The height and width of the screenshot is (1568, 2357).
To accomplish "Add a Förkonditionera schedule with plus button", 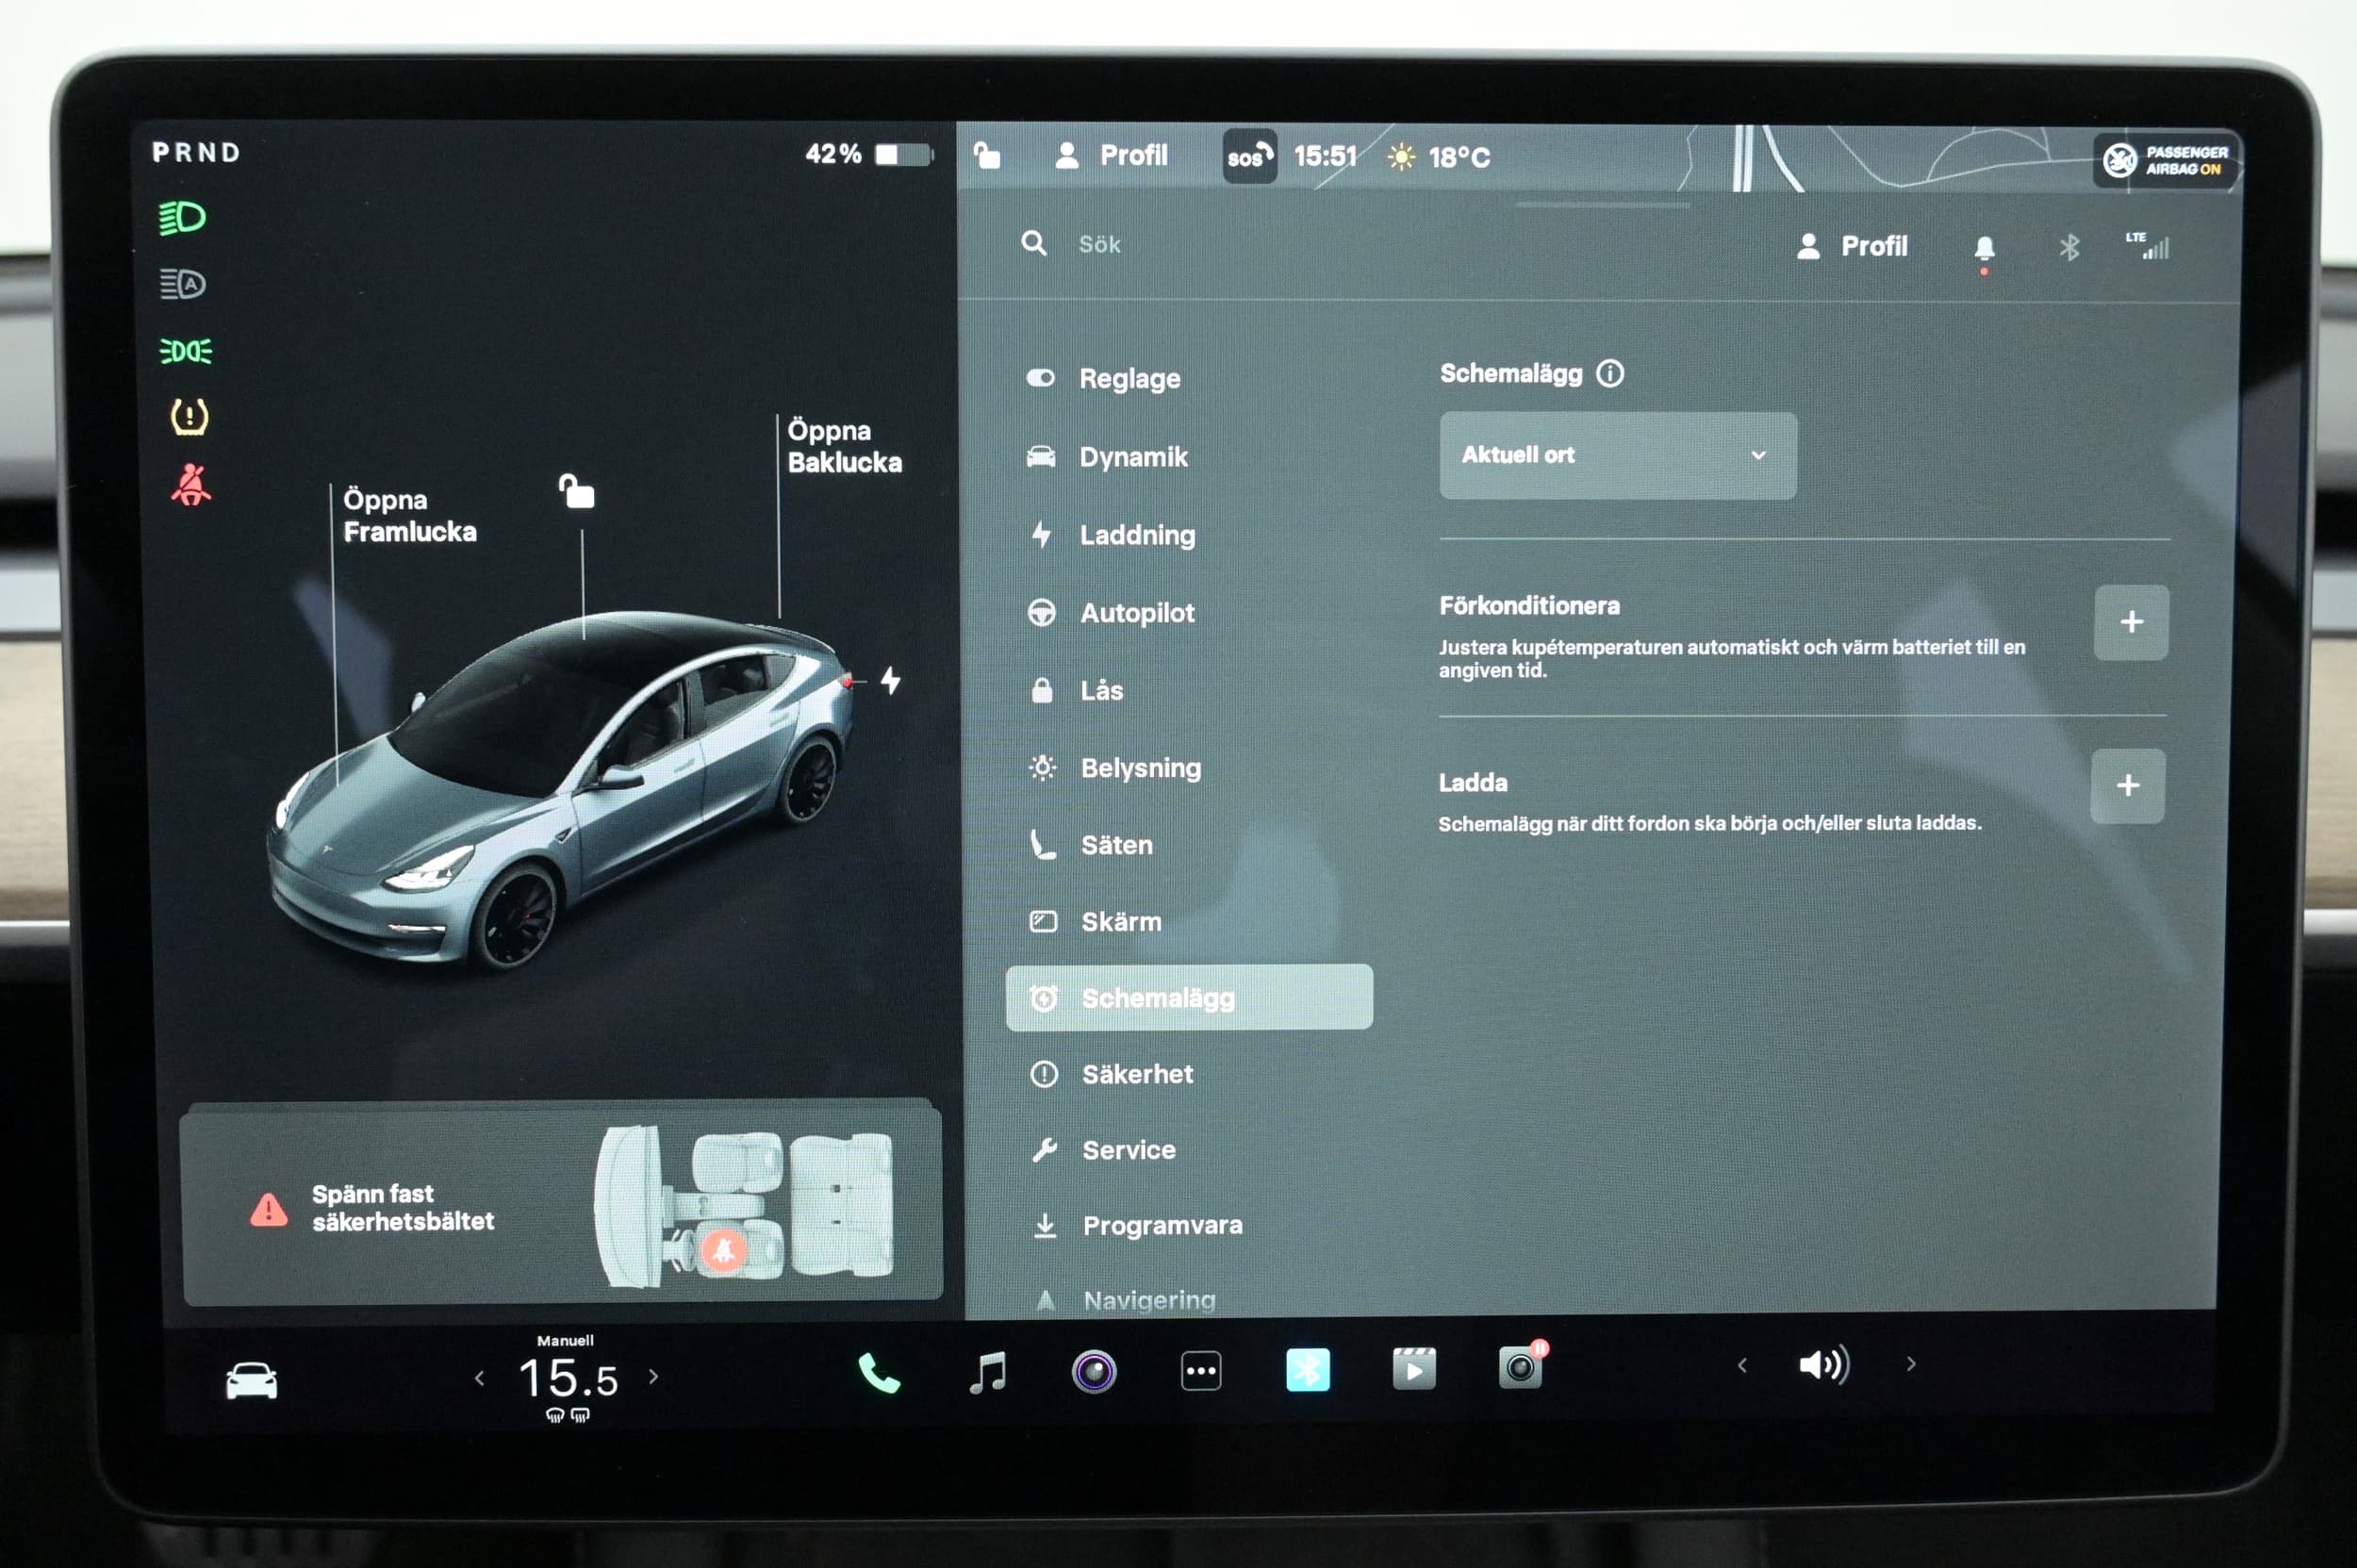I will pyautogui.click(x=2131, y=622).
